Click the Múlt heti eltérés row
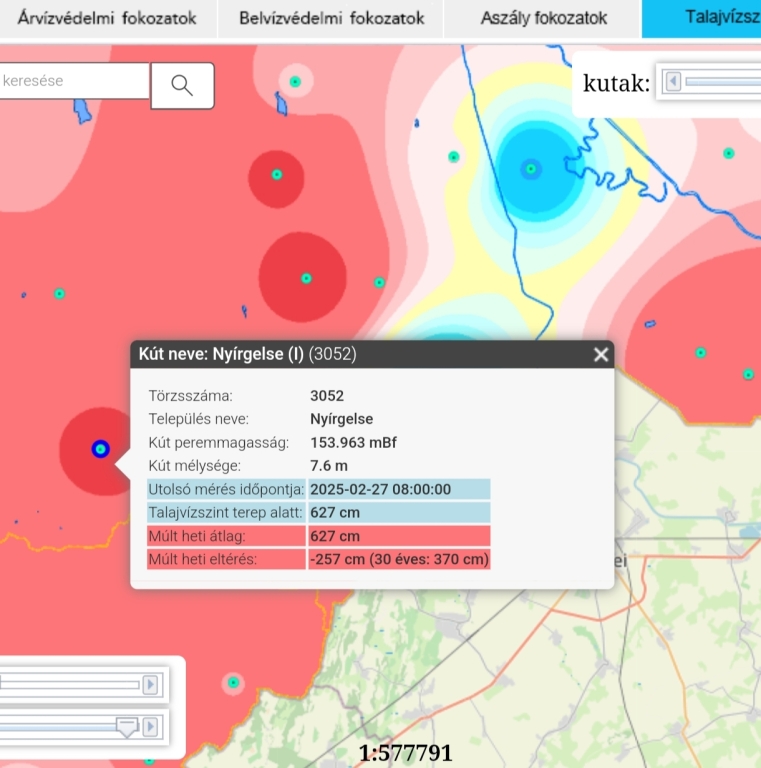The width and height of the screenshot is (761, 768). point(319,559)
